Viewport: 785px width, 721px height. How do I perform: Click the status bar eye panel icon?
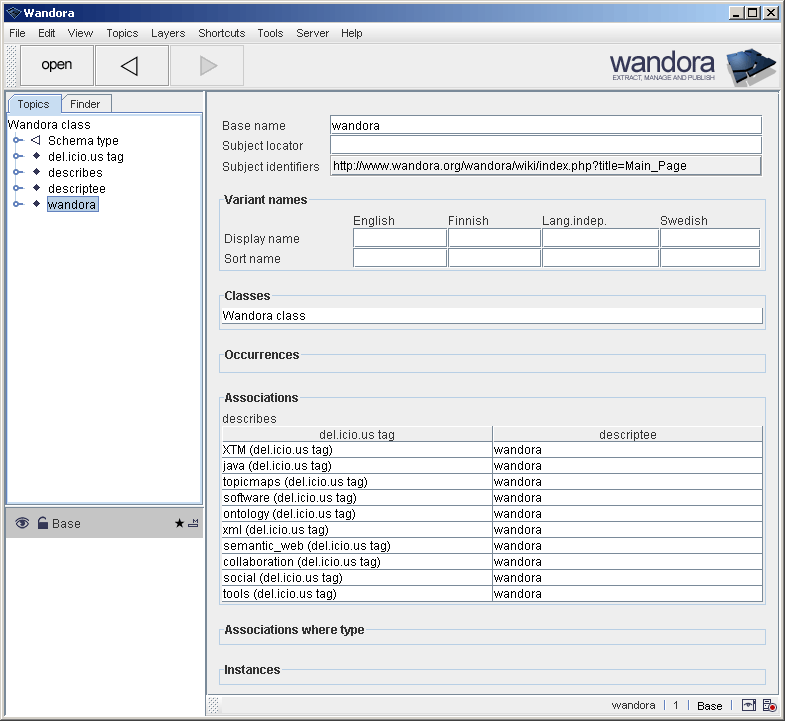749,705
